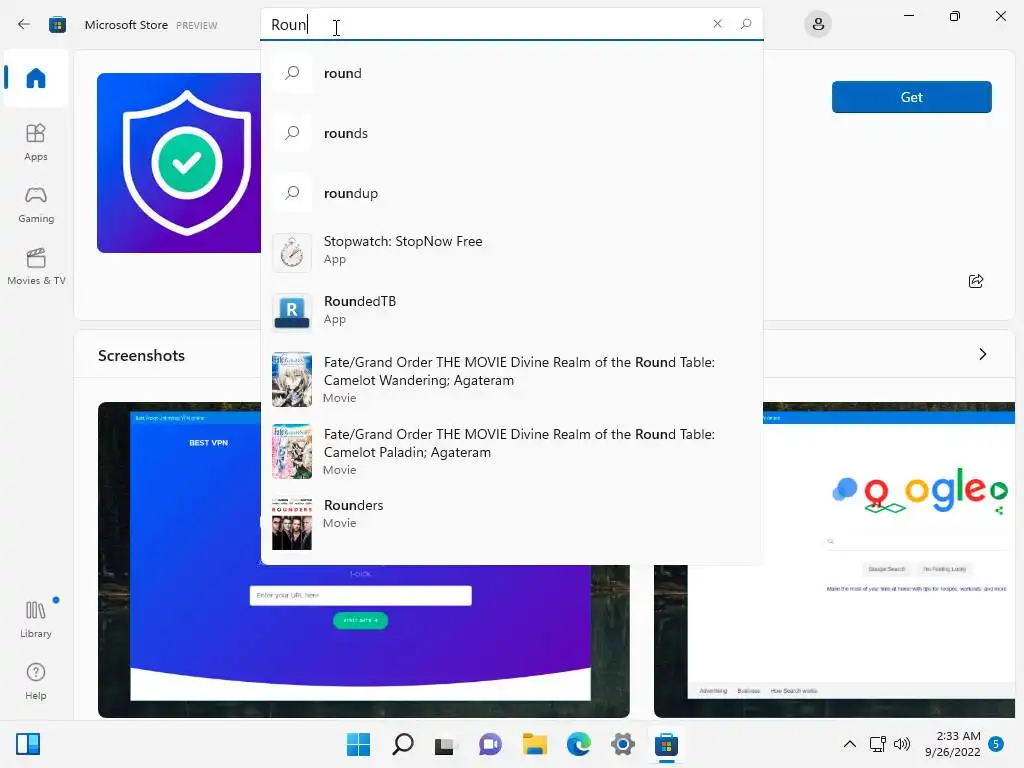1024x768 pixels.
Task: Click the share icon
Action: [976, 281]
